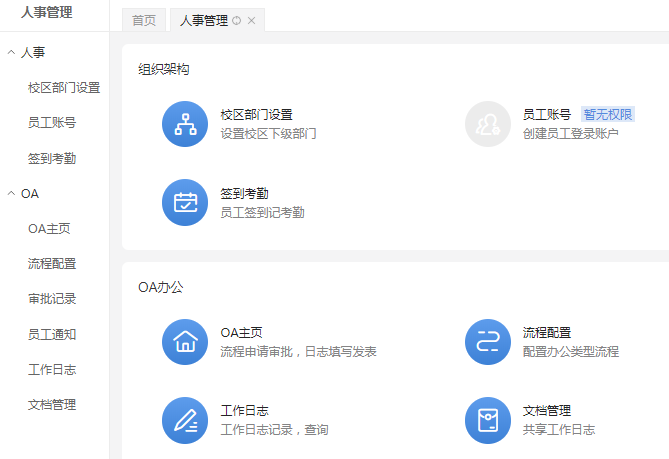The image size is (669, 459).
Task: Open the 签到考勤 calendar check icon
Action: click(185, 202)
